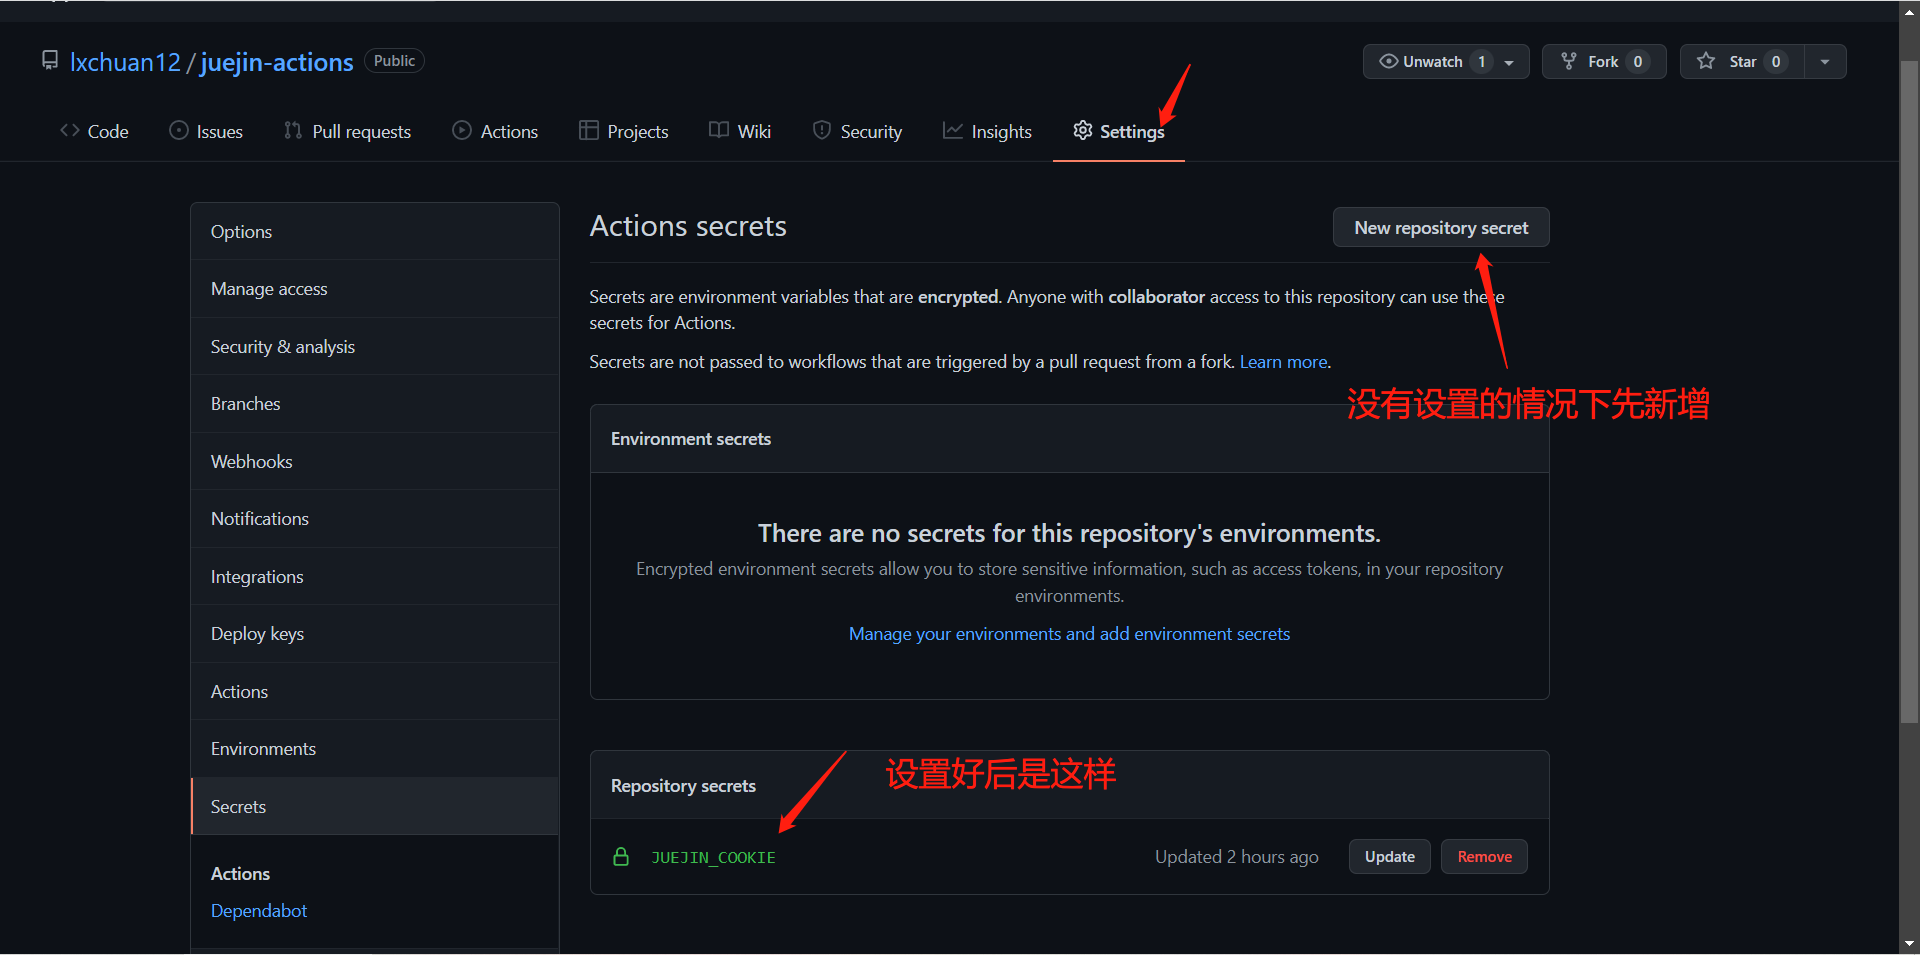Click the Issues circle icon
Viewport: 1920px width, 955px height.
(x=179, y=131)
